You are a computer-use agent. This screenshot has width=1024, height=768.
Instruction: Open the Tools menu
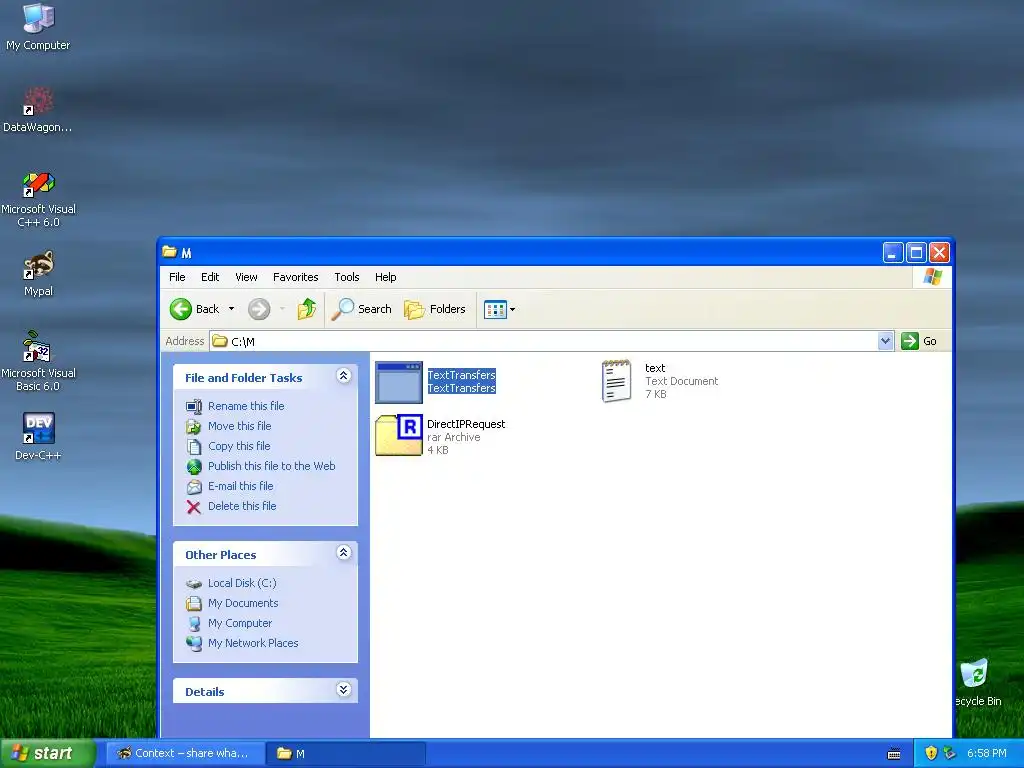tap(347, 277)
